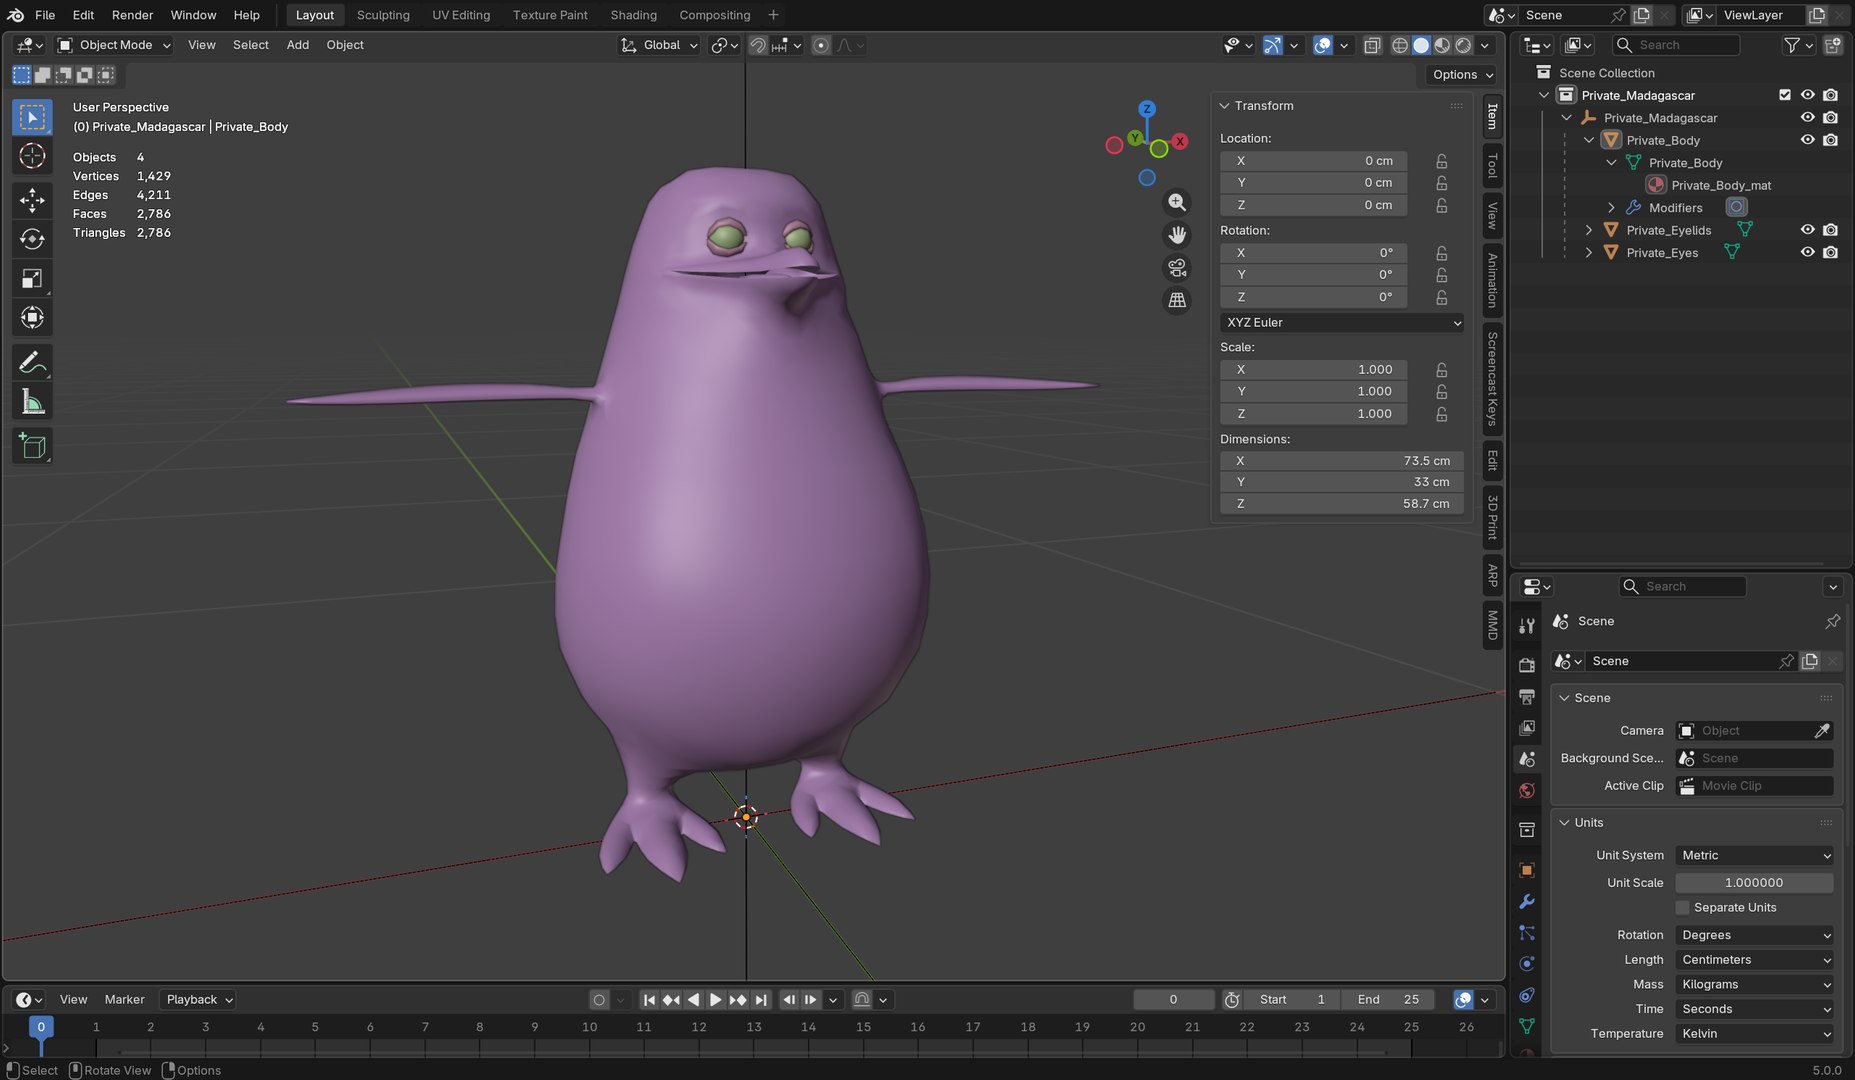Select the Transform tool
1855x1080 pixels.
pos(32,318)
